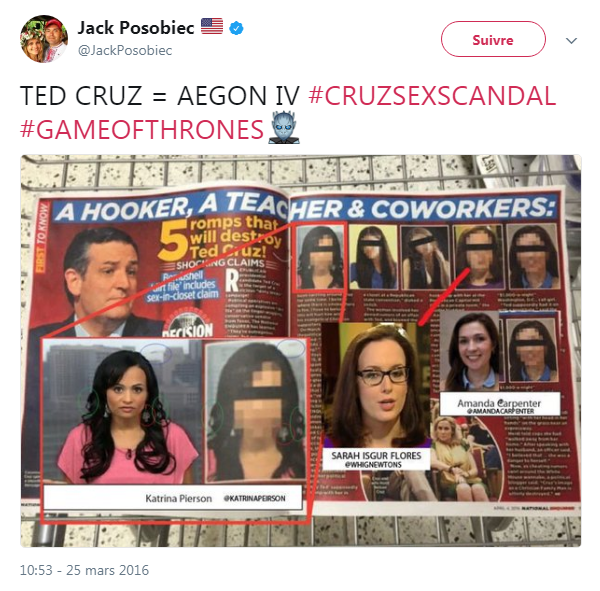
Task: Open the attached magazine photo
Action: pos(301,351)
